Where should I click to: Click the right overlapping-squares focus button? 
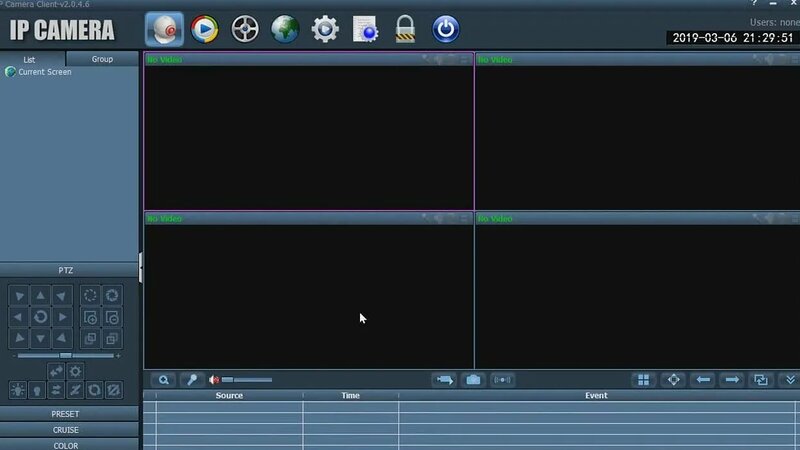coord(112,338)
